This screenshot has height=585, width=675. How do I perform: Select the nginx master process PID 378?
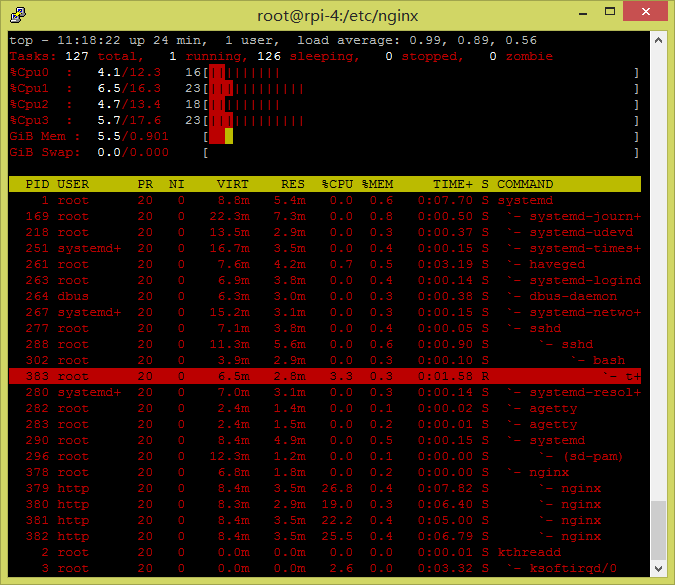coord(325,472)
